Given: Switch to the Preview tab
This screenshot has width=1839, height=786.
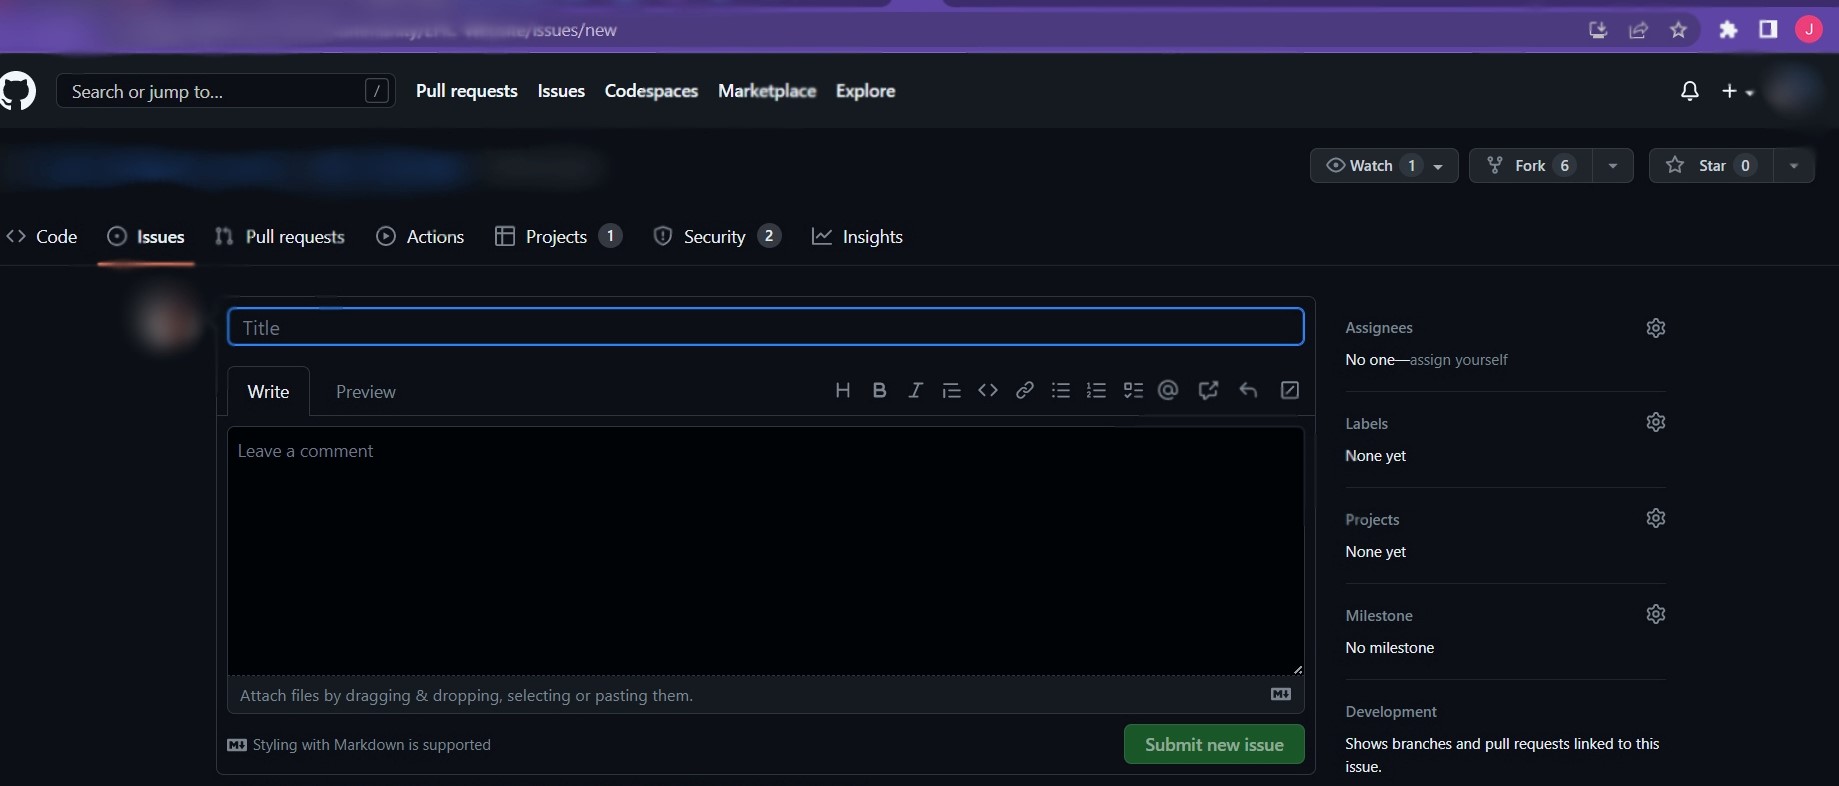Looking at the screenshot, I should pyautogui.click(x=366, y=392).
